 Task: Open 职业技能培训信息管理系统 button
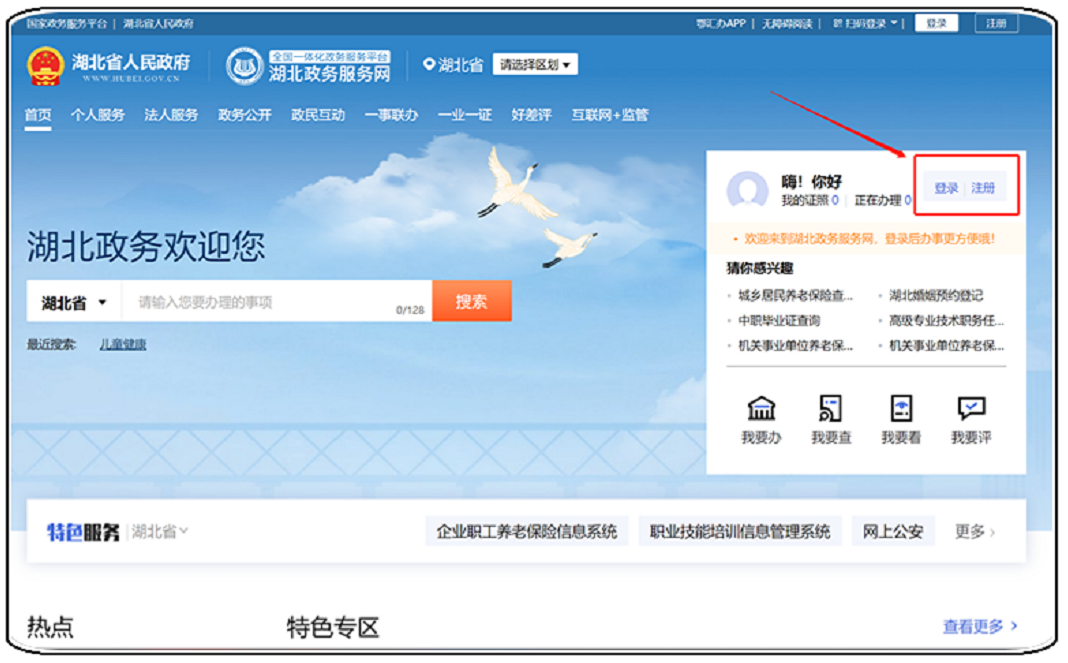tap(740, 531)
